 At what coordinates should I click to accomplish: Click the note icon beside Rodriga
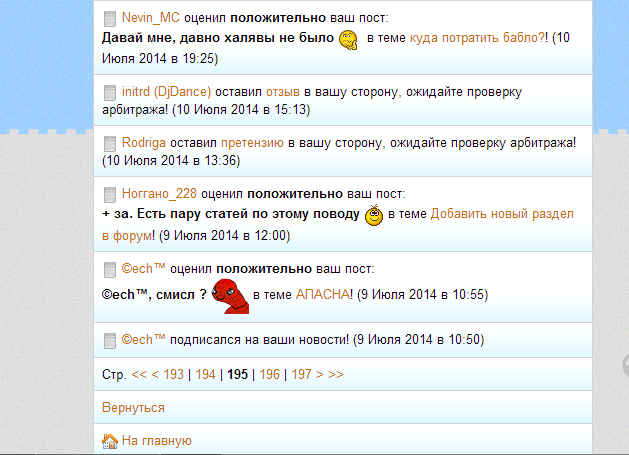point(110,144)
